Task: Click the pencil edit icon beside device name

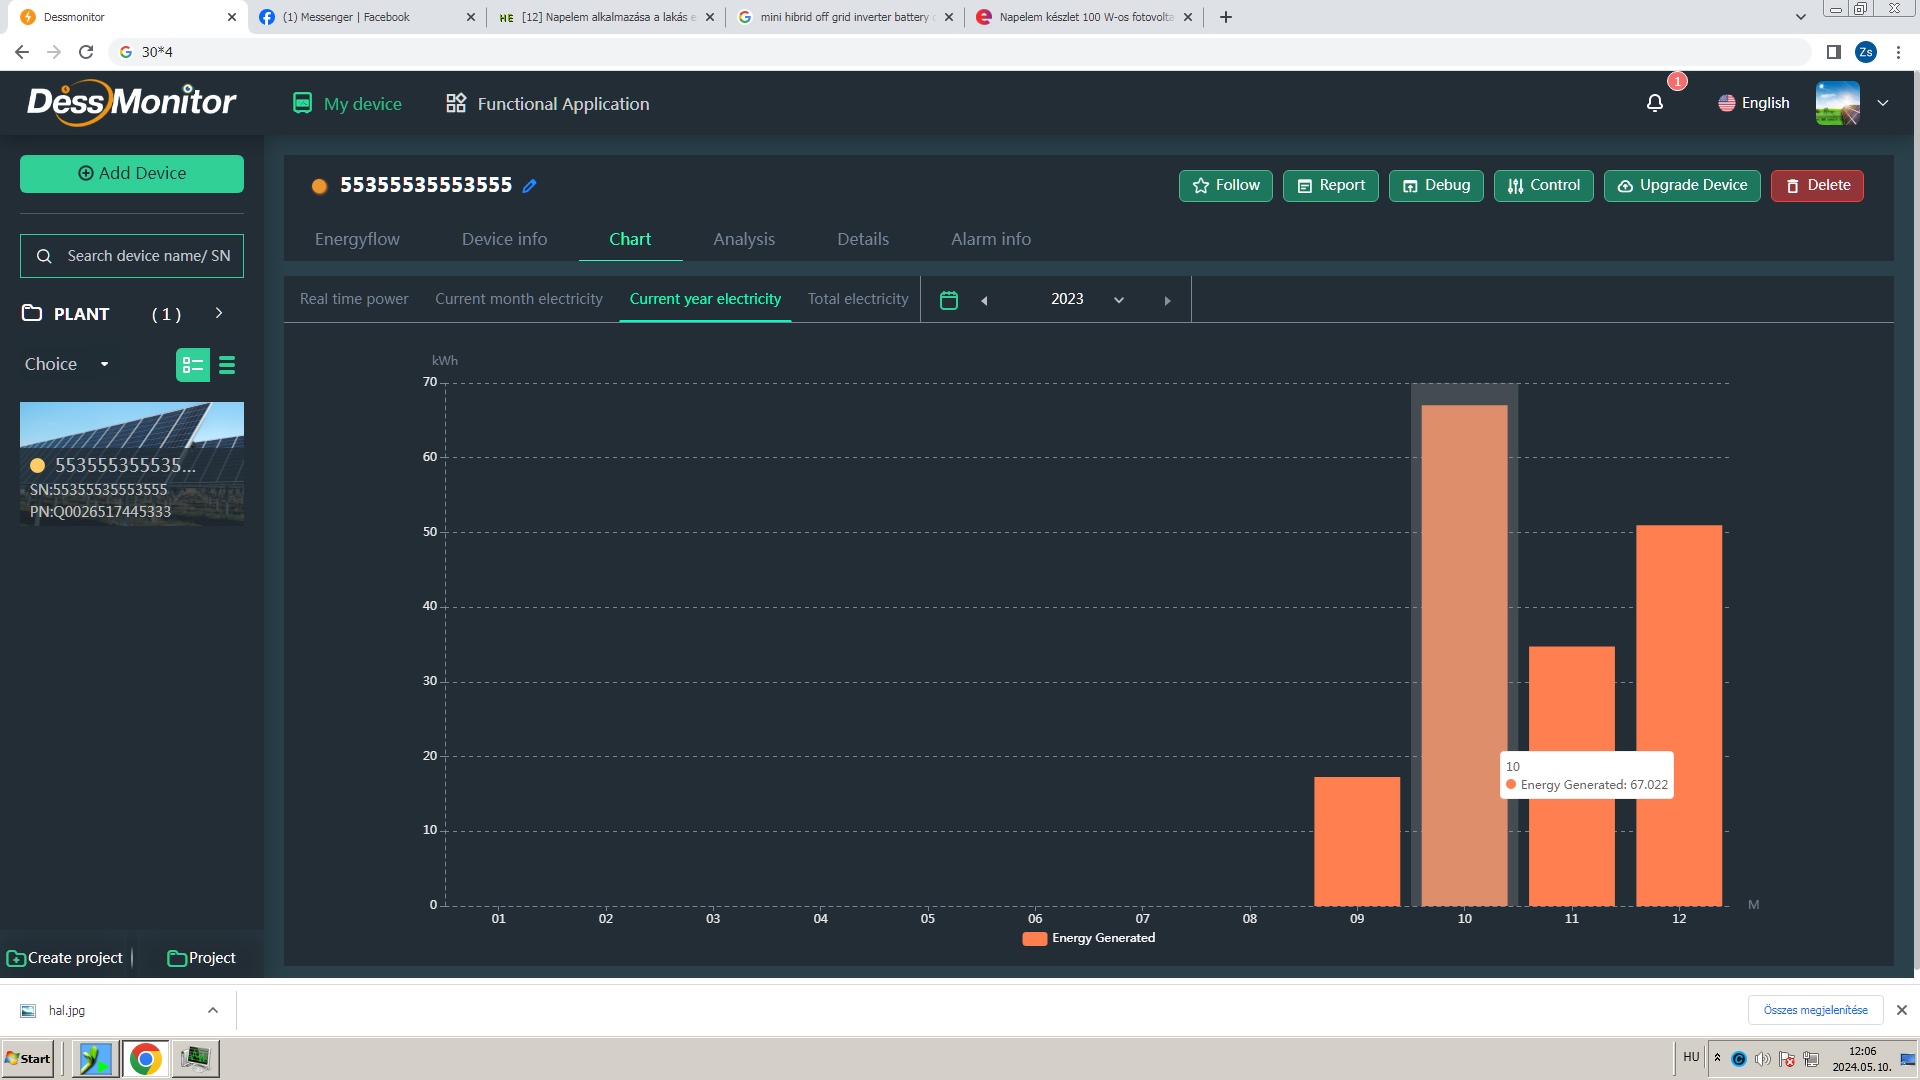Action: [x=530, y=186]
